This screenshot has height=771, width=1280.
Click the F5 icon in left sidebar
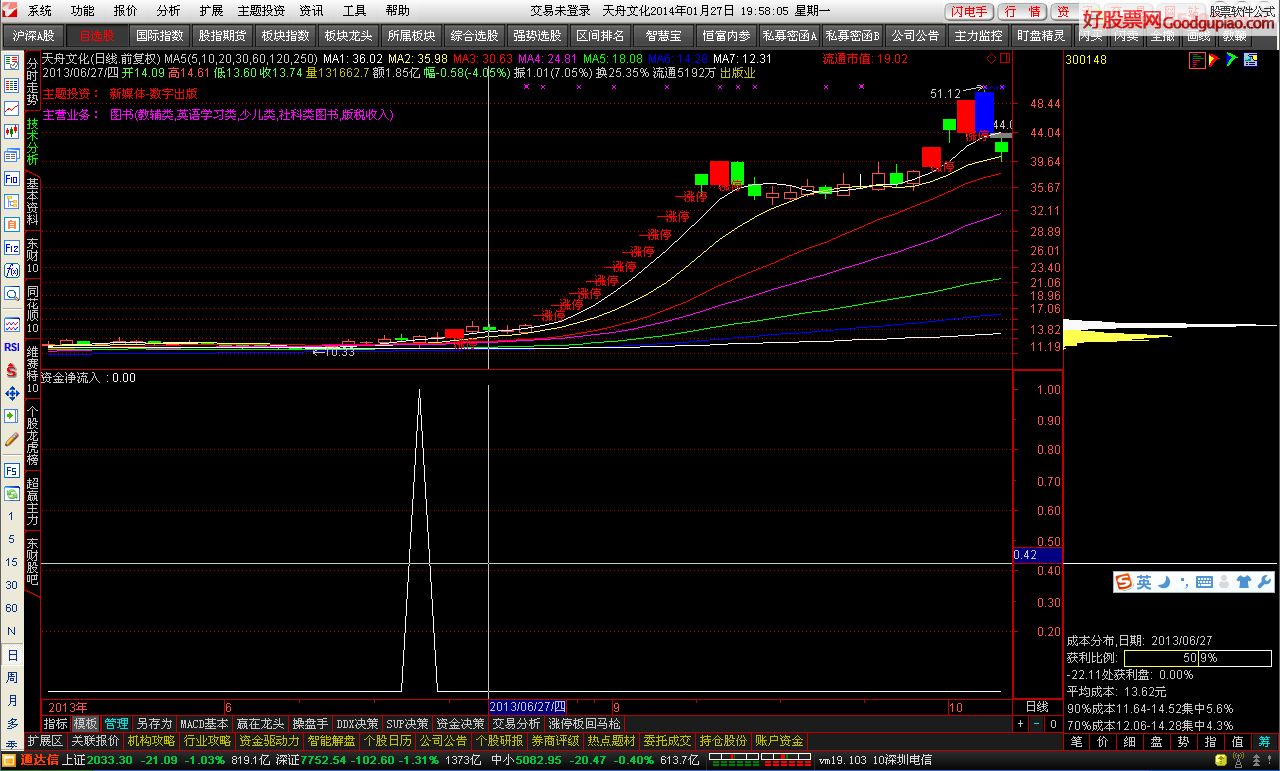pyautogui.click(x=11, y=470)
